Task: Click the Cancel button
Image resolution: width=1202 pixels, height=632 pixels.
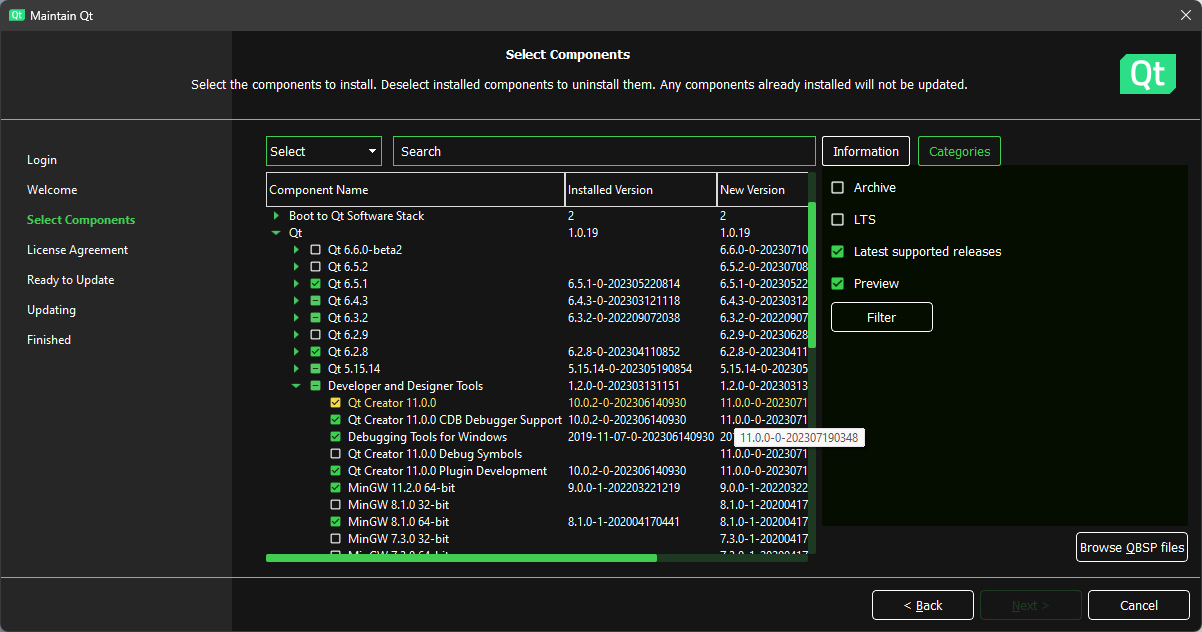Action: 1139,605
